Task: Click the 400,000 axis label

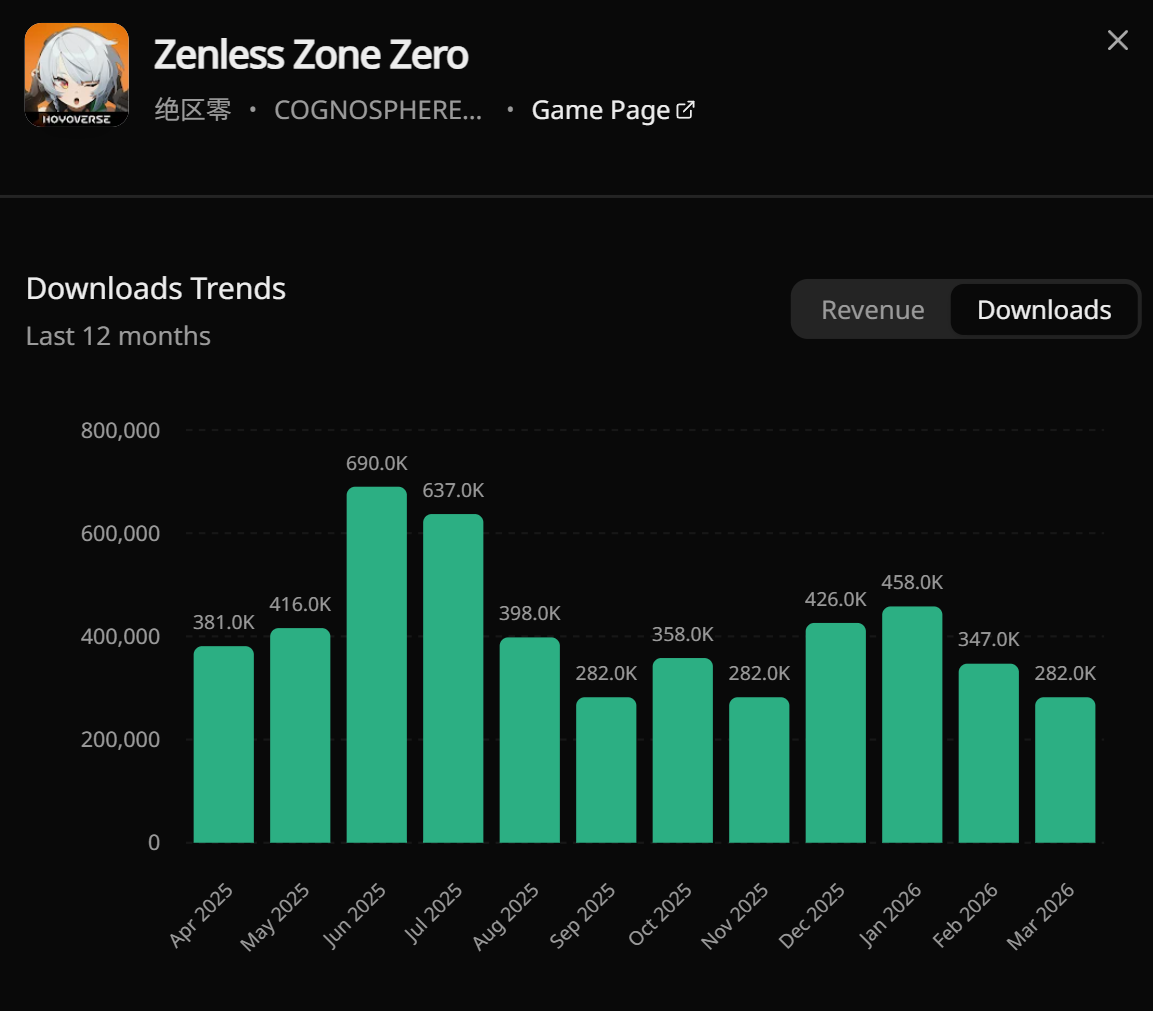Action: coord(121,636)
